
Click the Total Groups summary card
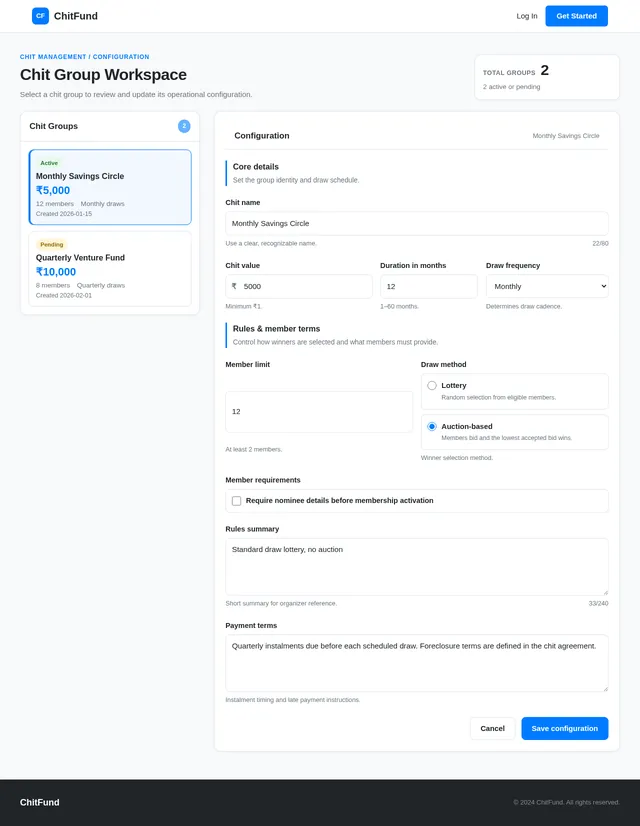pyautogui.click(x=547, y=77)
